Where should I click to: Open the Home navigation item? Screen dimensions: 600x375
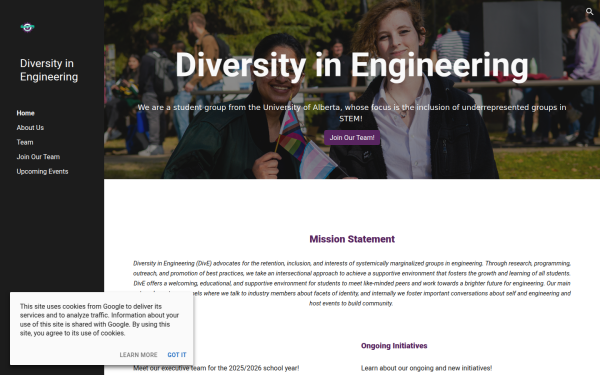click(x=26, y=113)
